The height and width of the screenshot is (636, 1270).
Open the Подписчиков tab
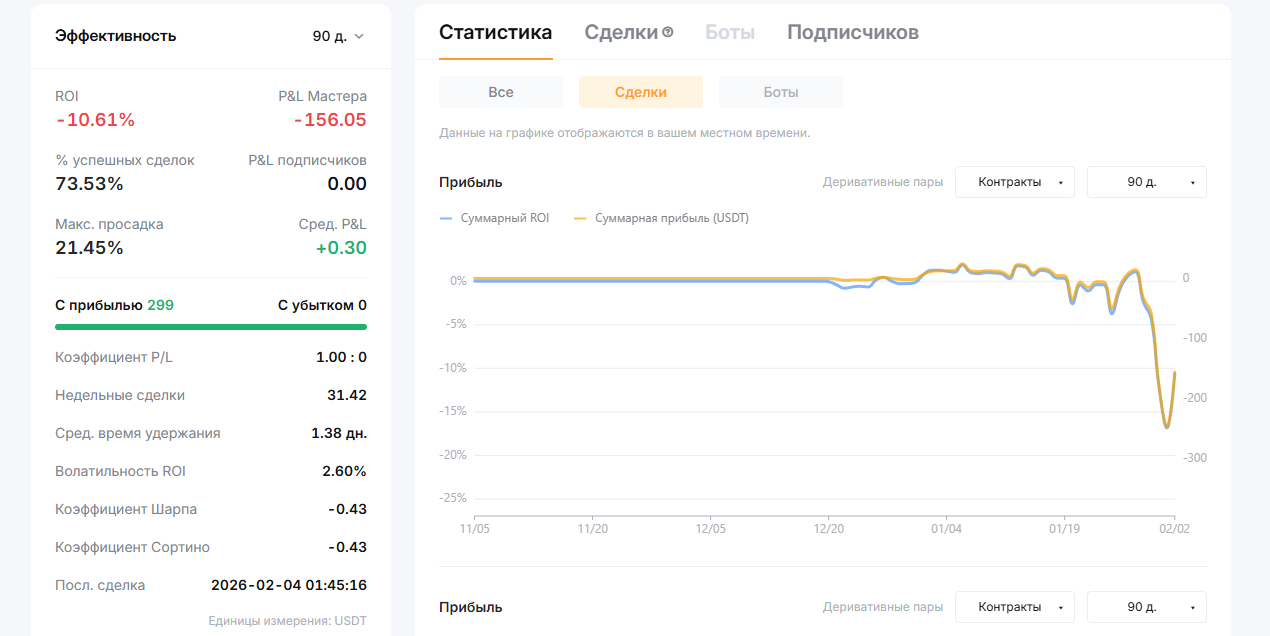point(852,32)
